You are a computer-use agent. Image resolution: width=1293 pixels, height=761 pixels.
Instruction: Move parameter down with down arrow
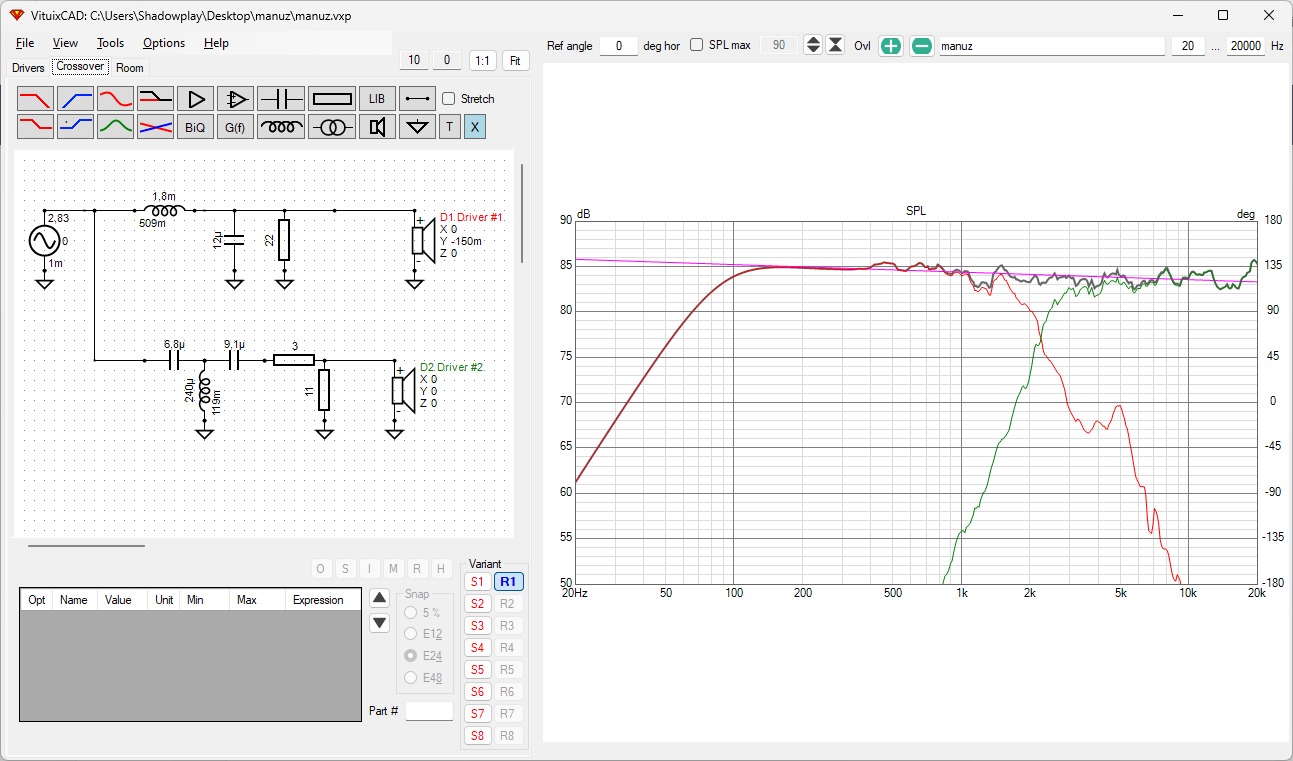(x=379, y=623)
